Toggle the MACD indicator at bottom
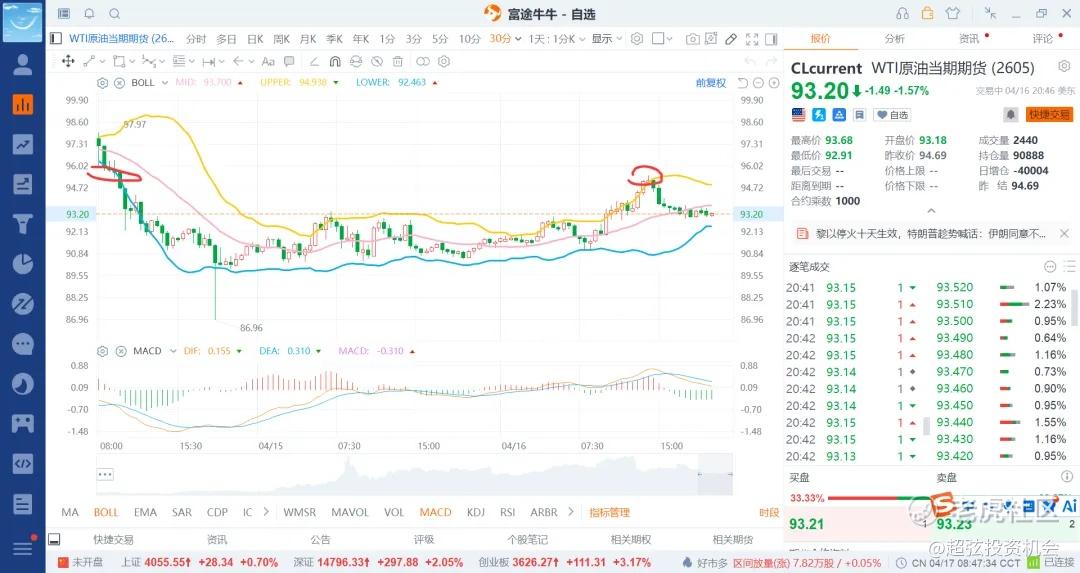Viewport: 1080px width, 573px height. click(x=435, y=512)
